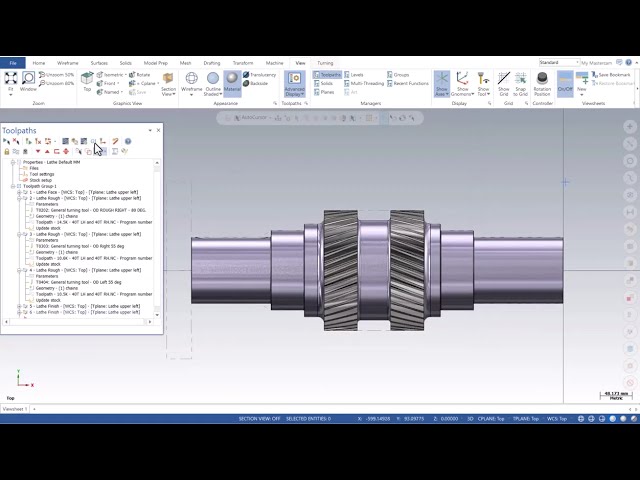Toggle the Toolpaths manager
Screen dimensions: 640x480
click(x=327, y=75)
